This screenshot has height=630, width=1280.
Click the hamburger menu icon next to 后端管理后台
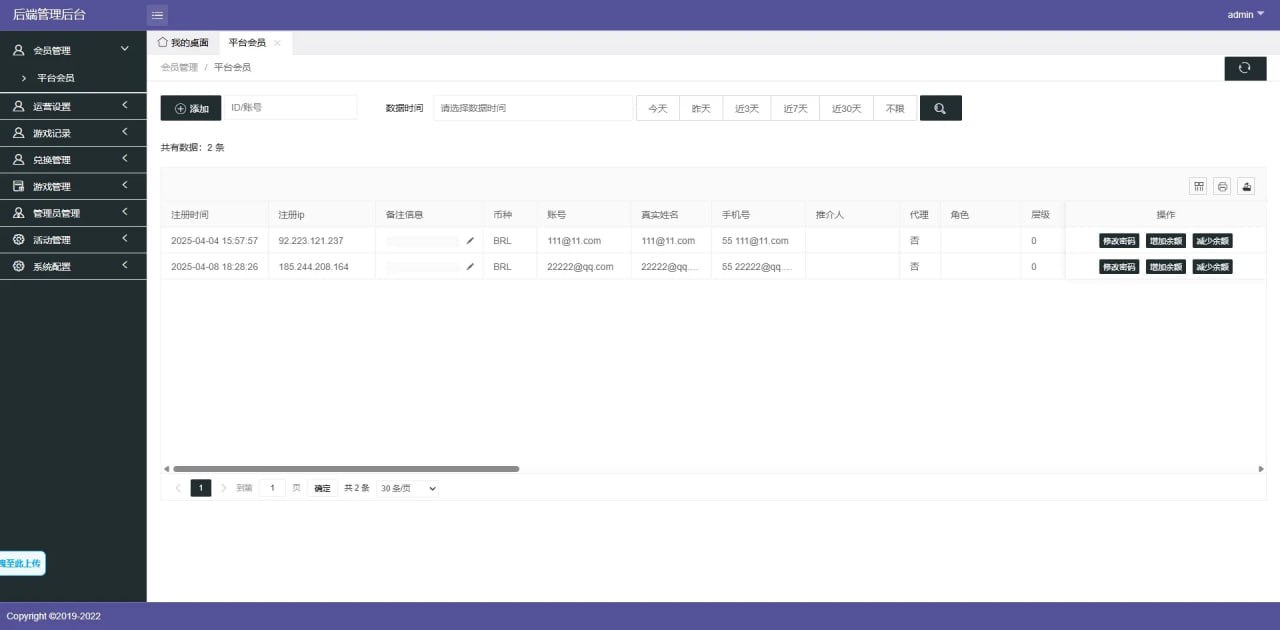coord(157,14)
